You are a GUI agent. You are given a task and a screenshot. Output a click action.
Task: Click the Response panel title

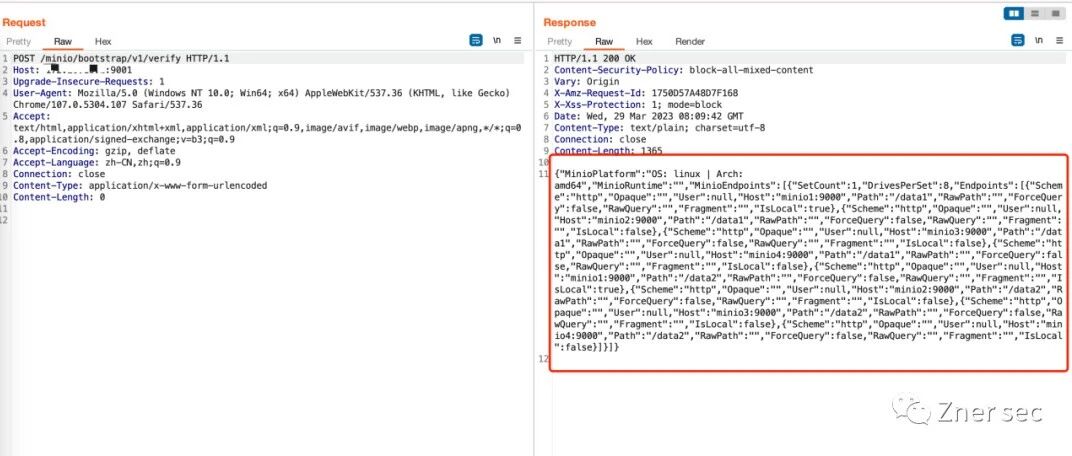(x=570, y=23)
